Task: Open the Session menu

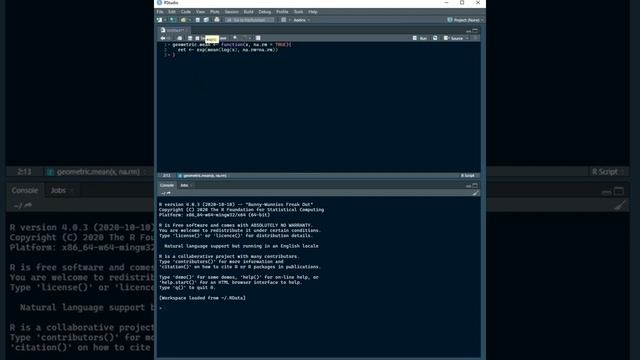Action: tap(231, 12)
